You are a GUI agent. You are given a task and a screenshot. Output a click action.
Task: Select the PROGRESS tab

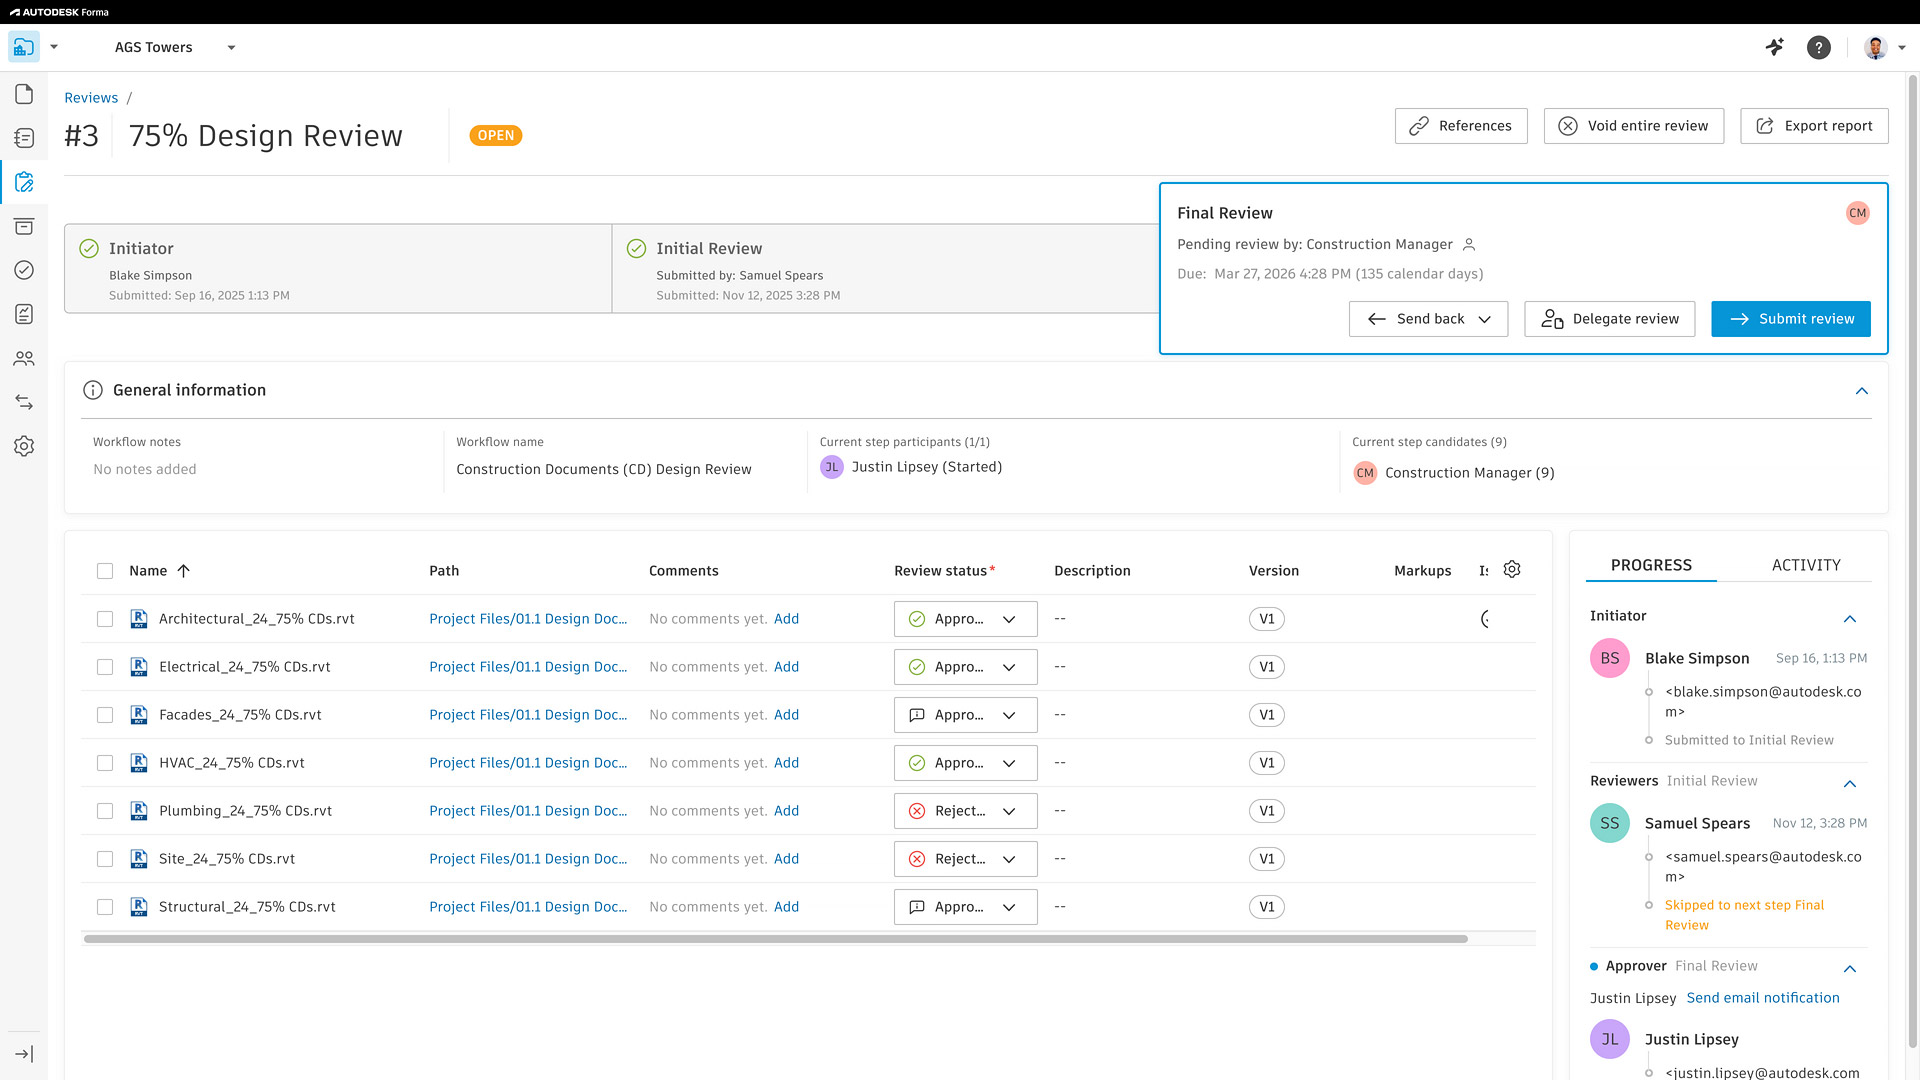click(x=1651, y=565)
